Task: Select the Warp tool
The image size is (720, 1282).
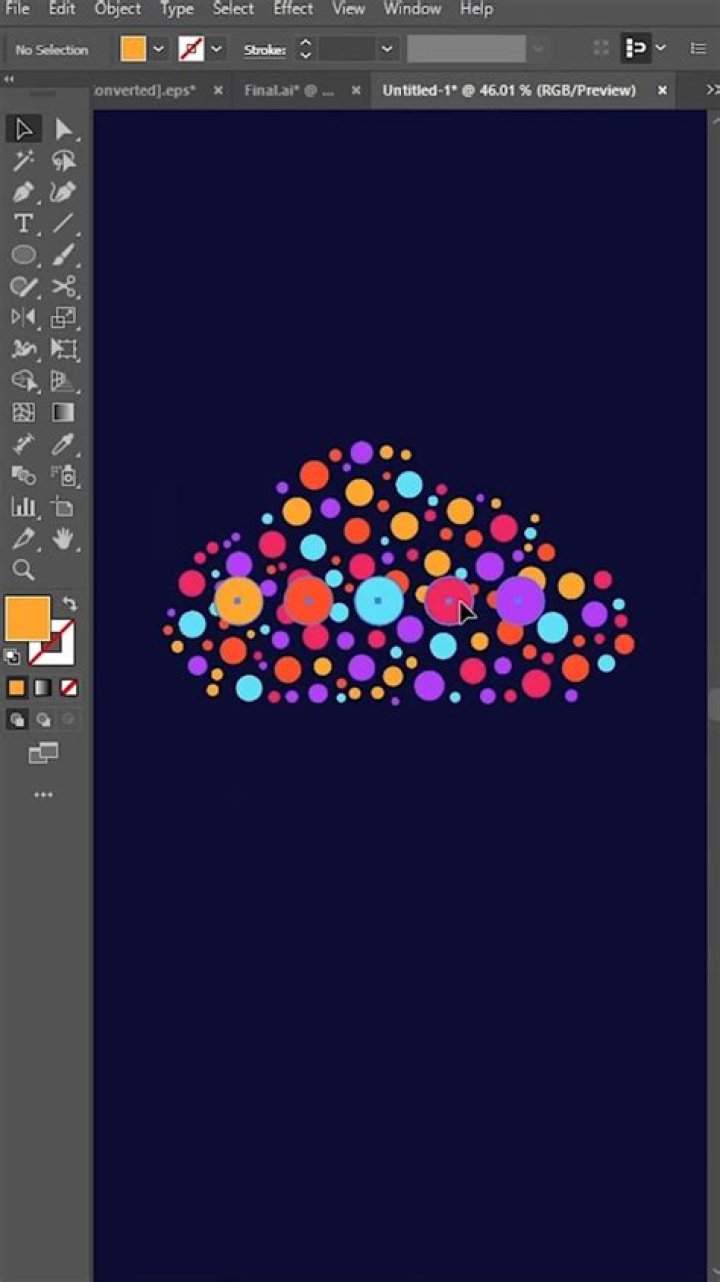Action: (x=24, y=350)
